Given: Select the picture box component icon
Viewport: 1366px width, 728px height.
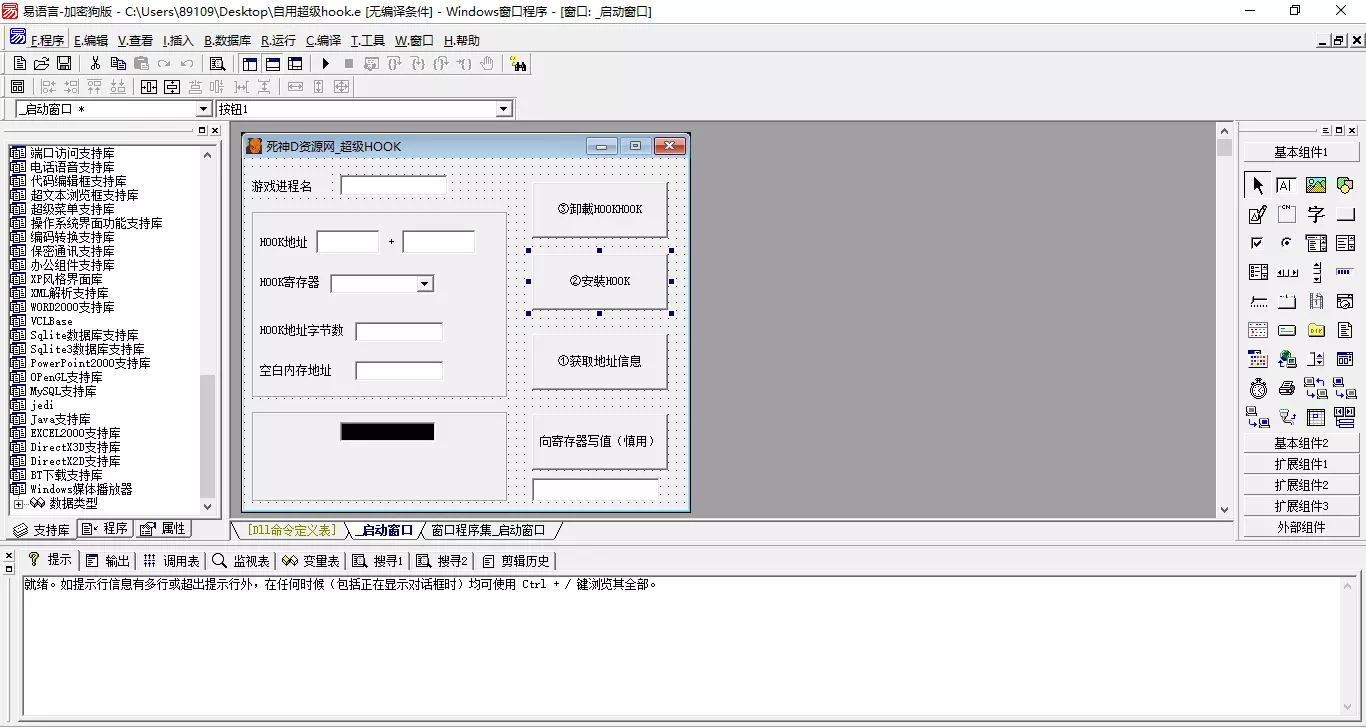Looking at the screenshot, I should click(x=1316, y=185).
